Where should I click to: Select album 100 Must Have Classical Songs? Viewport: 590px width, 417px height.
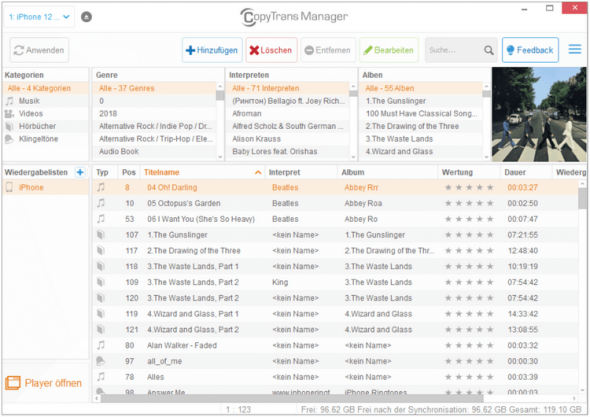click(x=421, y=114)
